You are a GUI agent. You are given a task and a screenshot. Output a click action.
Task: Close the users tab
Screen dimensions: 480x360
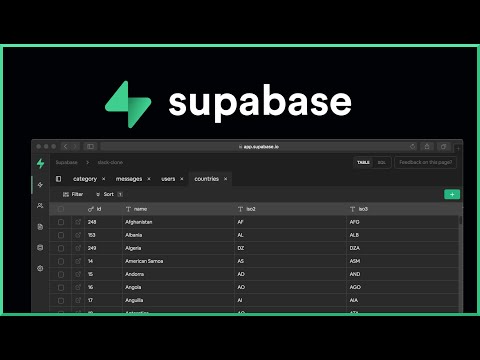click(x=182, y=179)
